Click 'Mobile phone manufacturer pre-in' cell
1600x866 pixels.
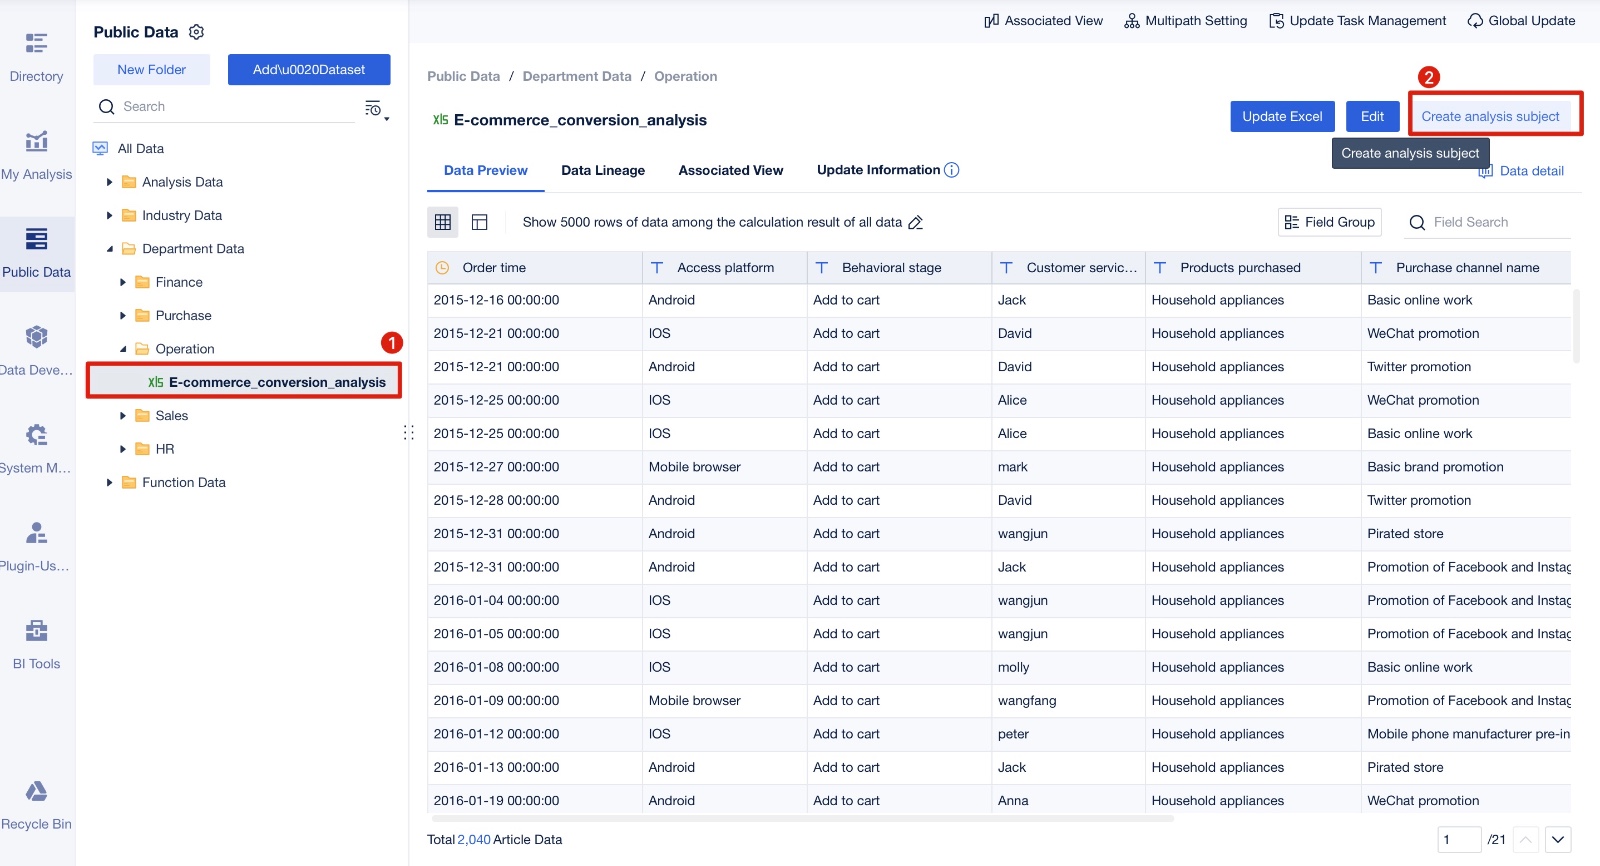[1468, 734]
